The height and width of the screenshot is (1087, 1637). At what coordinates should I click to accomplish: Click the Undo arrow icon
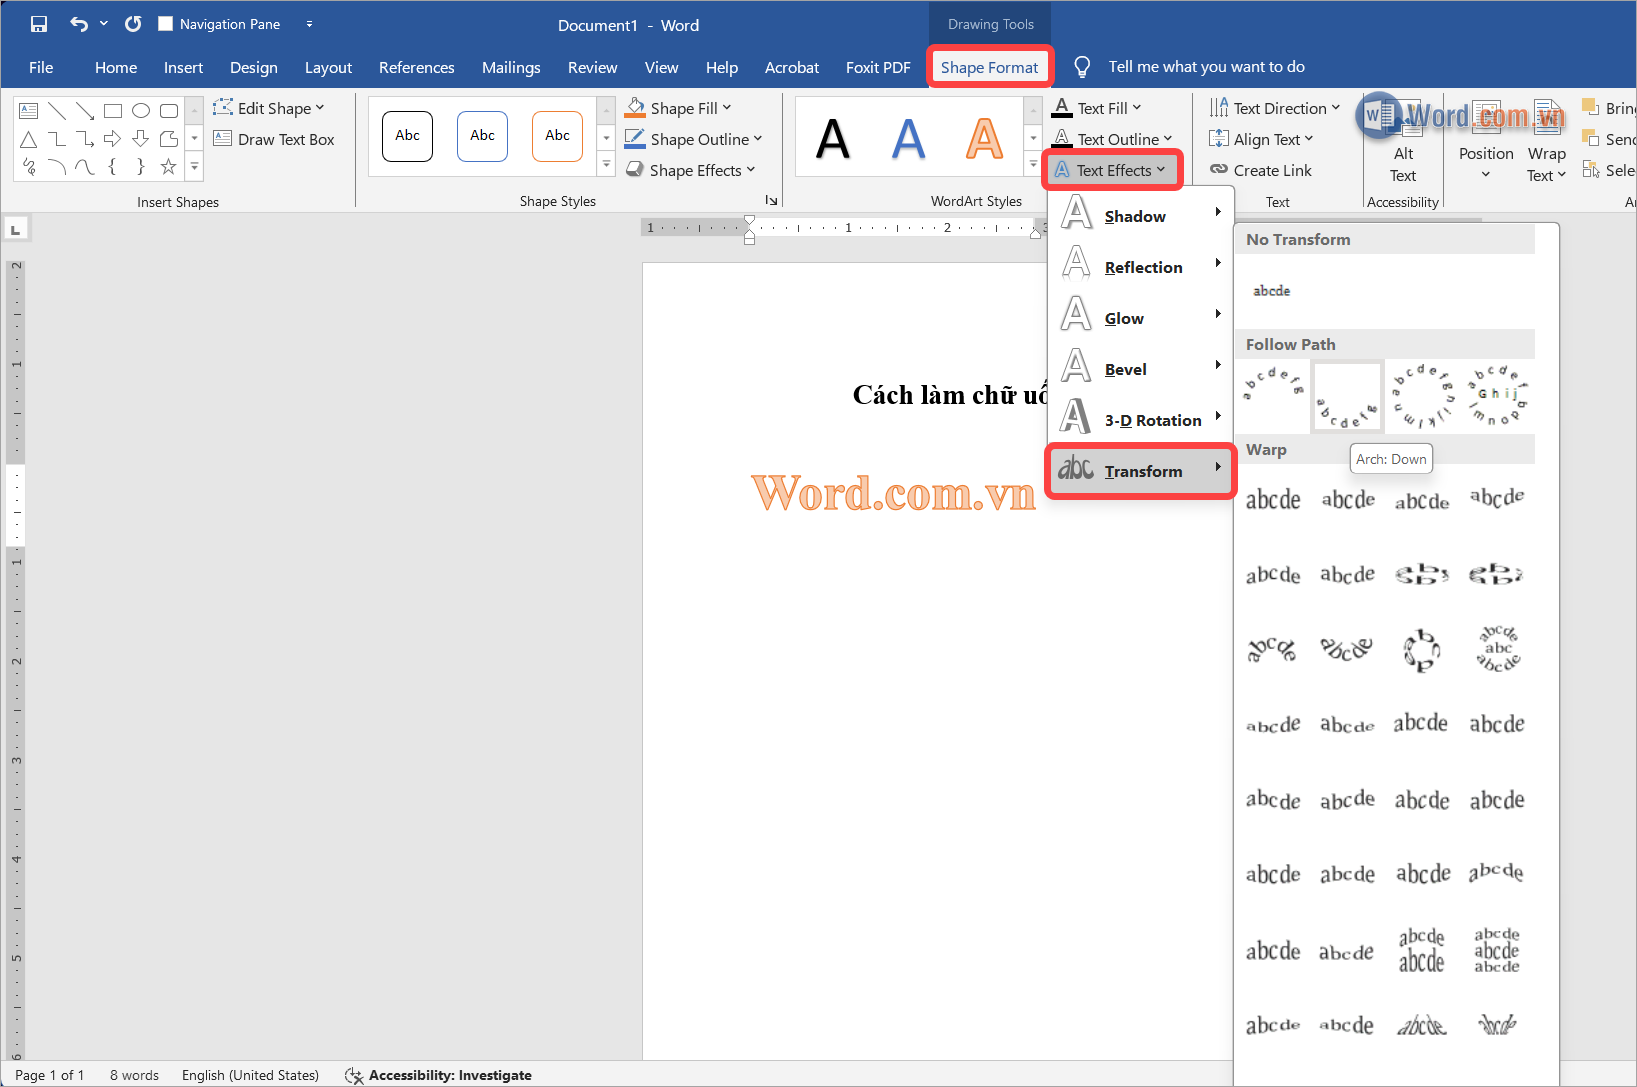pyautogui.click(x=79, y=24)
